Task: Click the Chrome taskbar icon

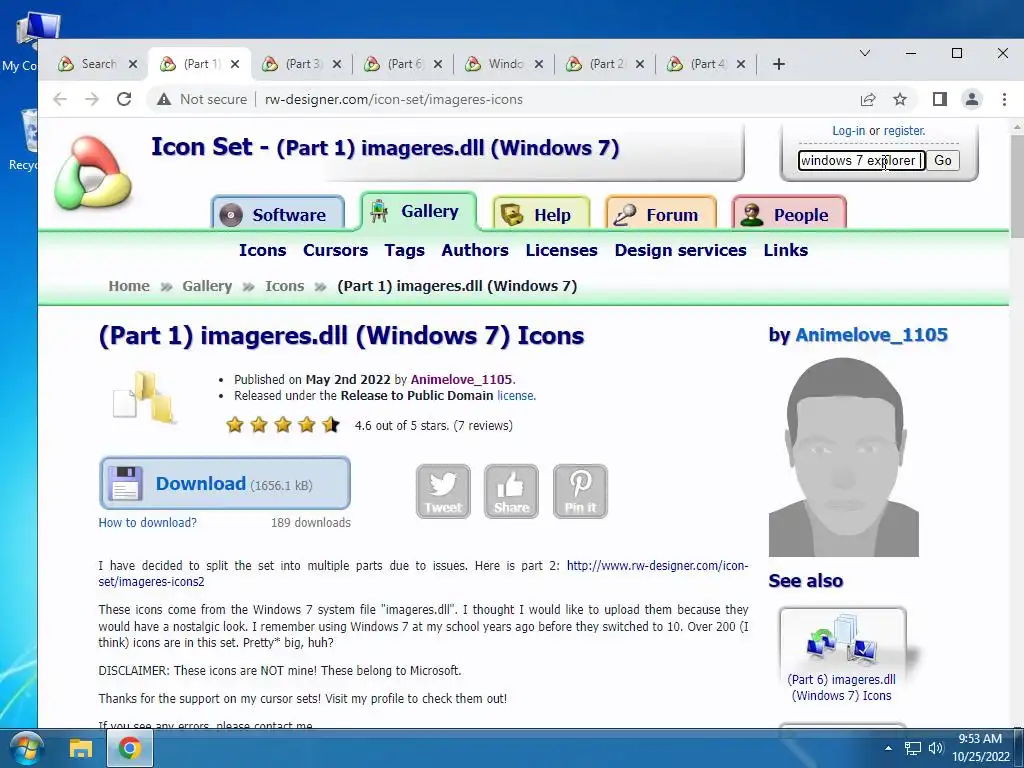Action: (x=130, y=748)
